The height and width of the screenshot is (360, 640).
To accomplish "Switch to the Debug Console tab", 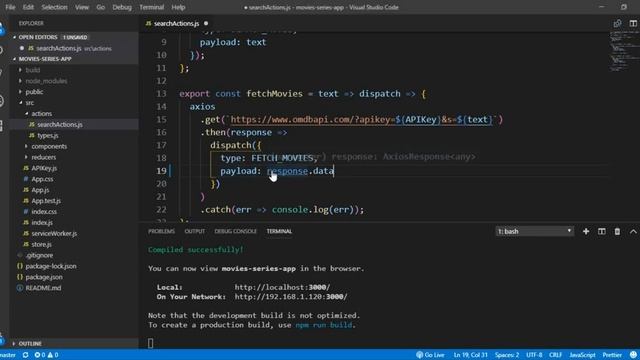I will 235,231.
